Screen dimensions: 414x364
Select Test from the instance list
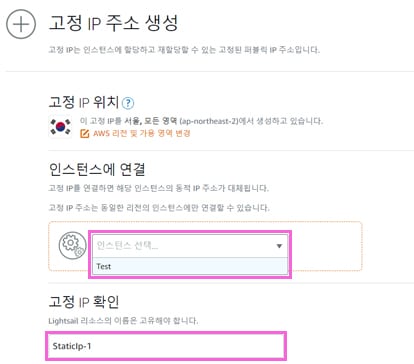click(x=190, y=266)
